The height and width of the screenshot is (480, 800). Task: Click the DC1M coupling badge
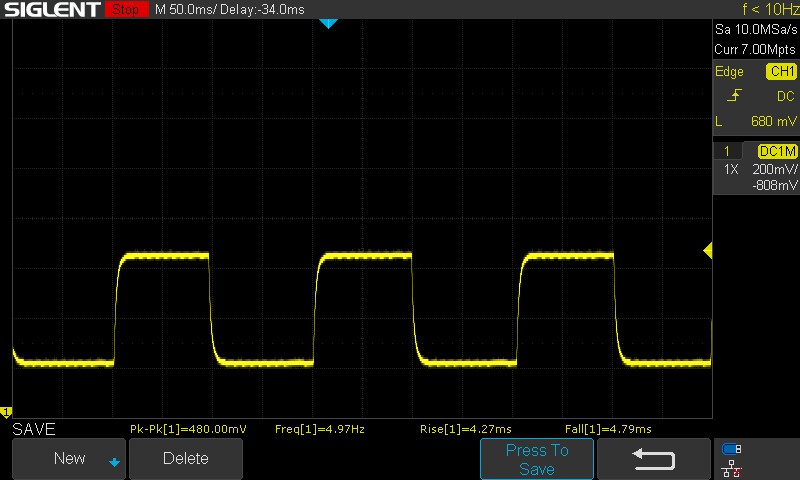tap(777, 151)
